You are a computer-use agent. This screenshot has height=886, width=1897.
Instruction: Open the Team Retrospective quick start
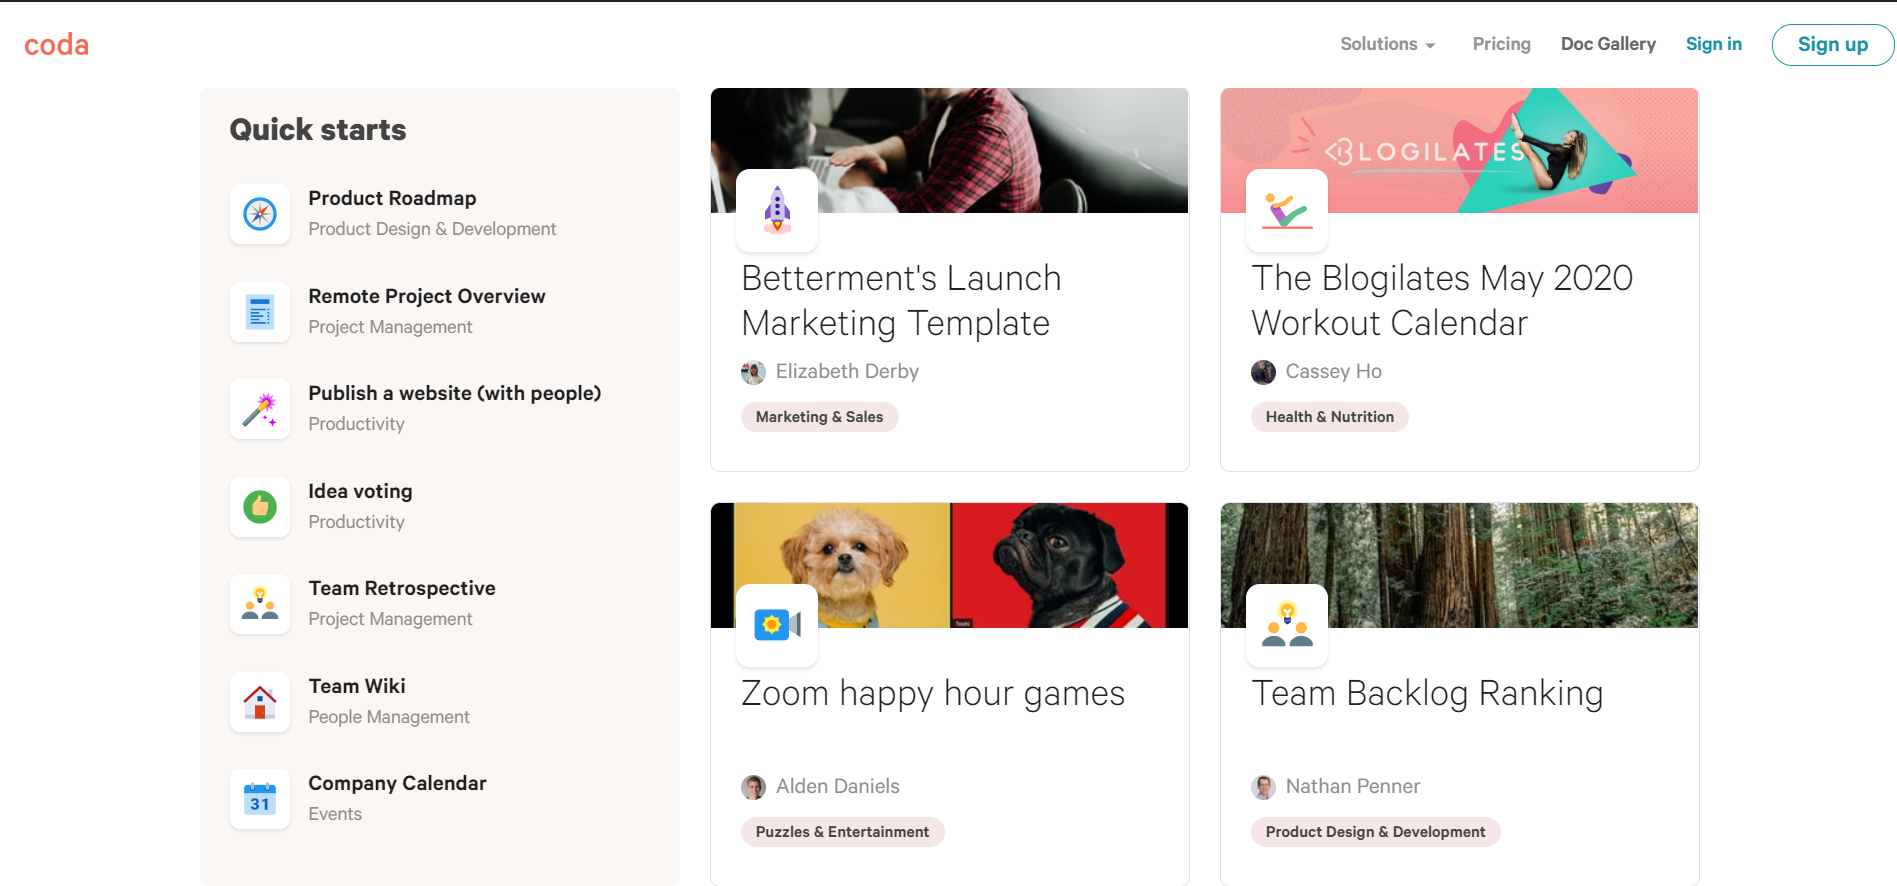(402, 588)
